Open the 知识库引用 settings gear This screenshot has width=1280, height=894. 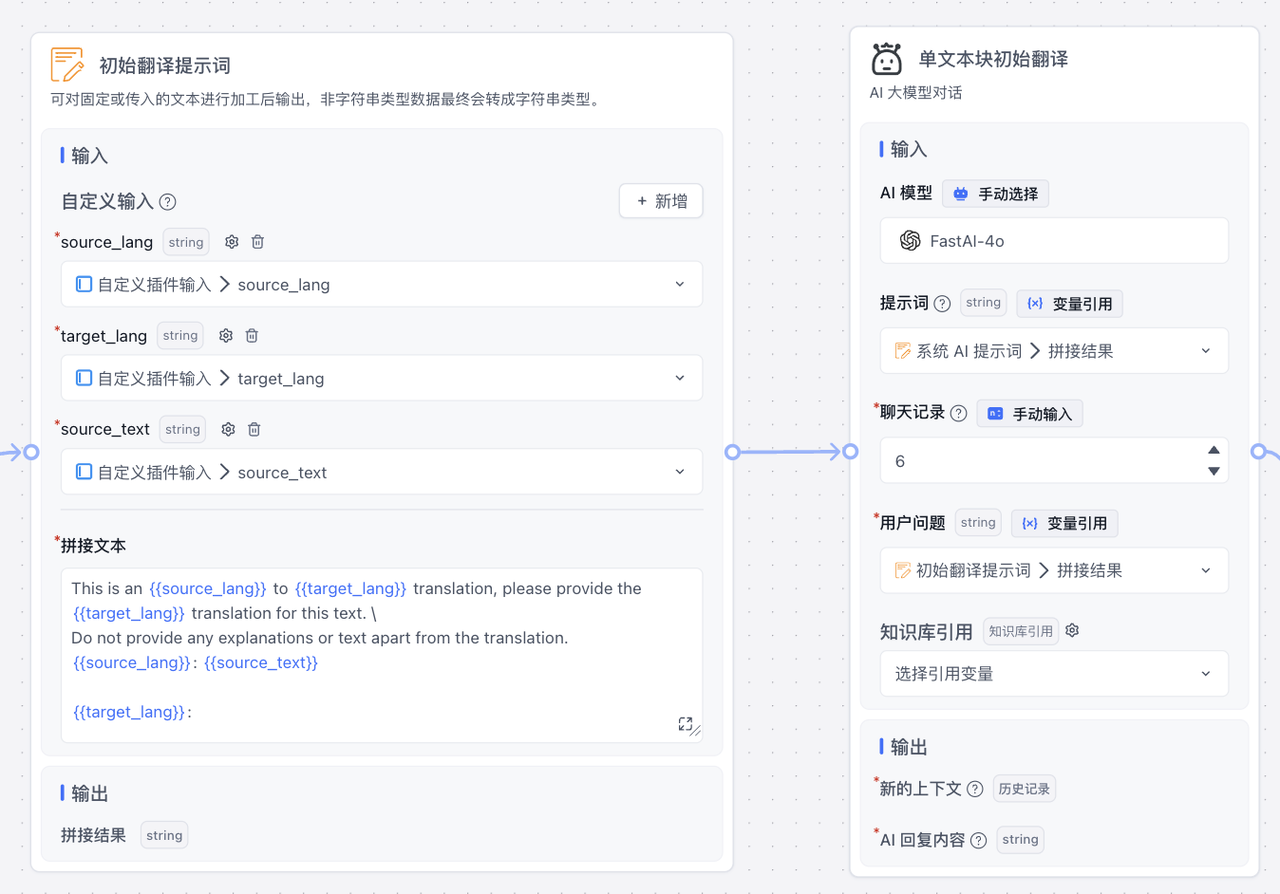1072,631
